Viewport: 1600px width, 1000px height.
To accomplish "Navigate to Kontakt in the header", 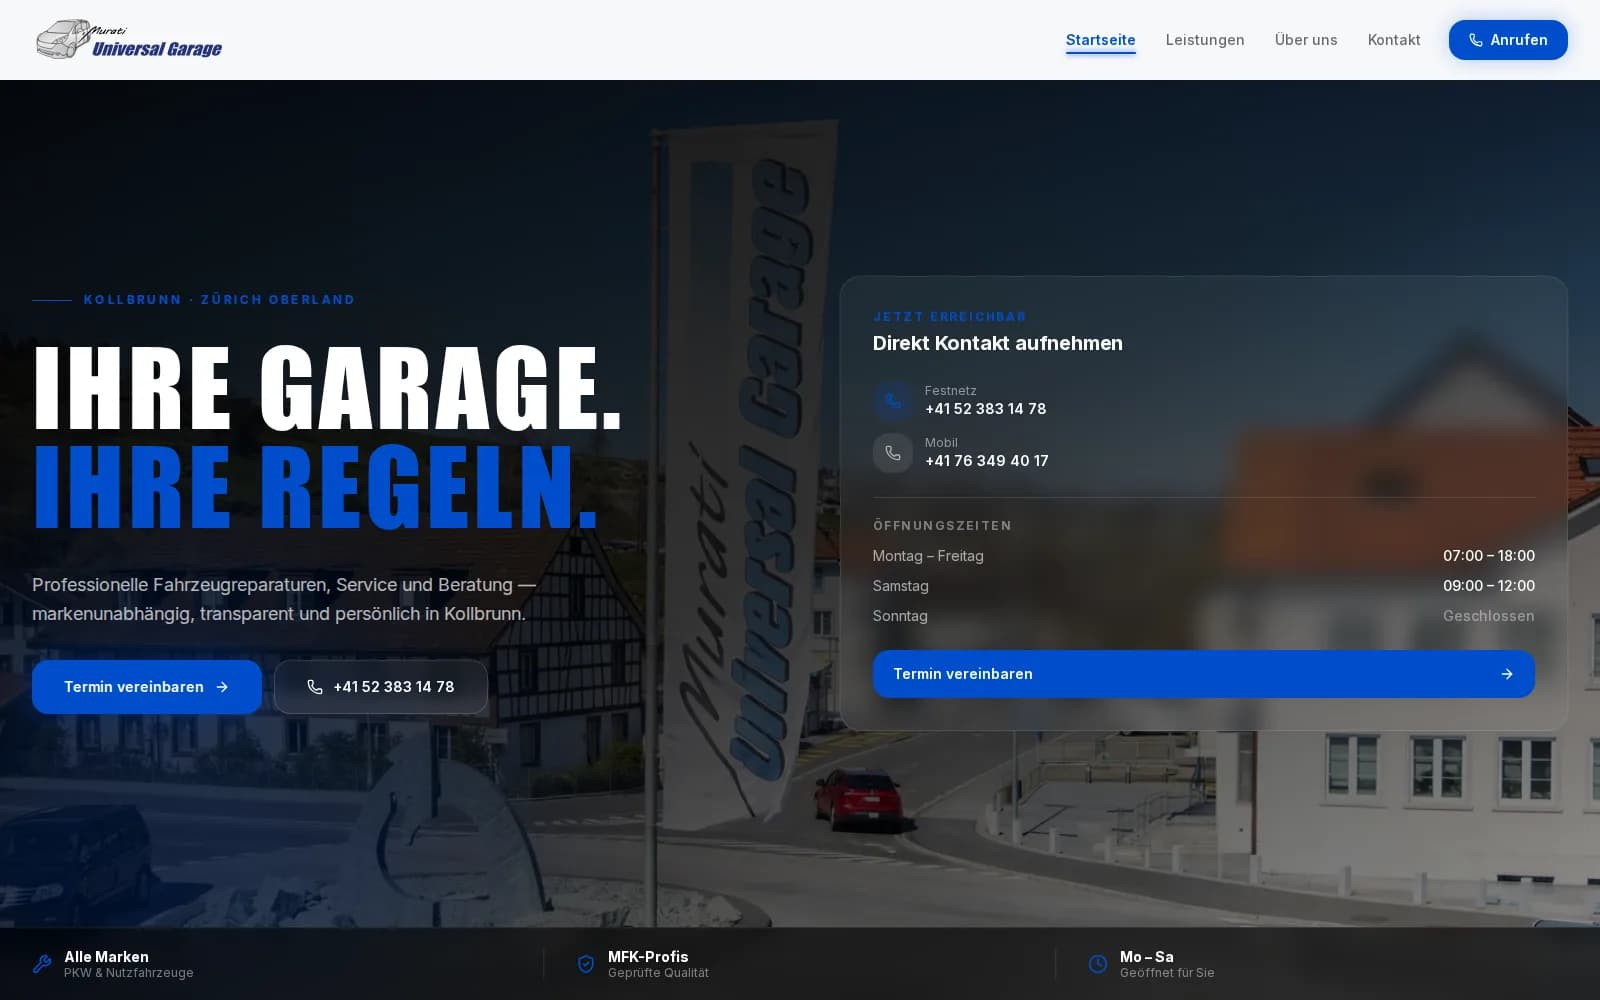I will click(1394, 40).
